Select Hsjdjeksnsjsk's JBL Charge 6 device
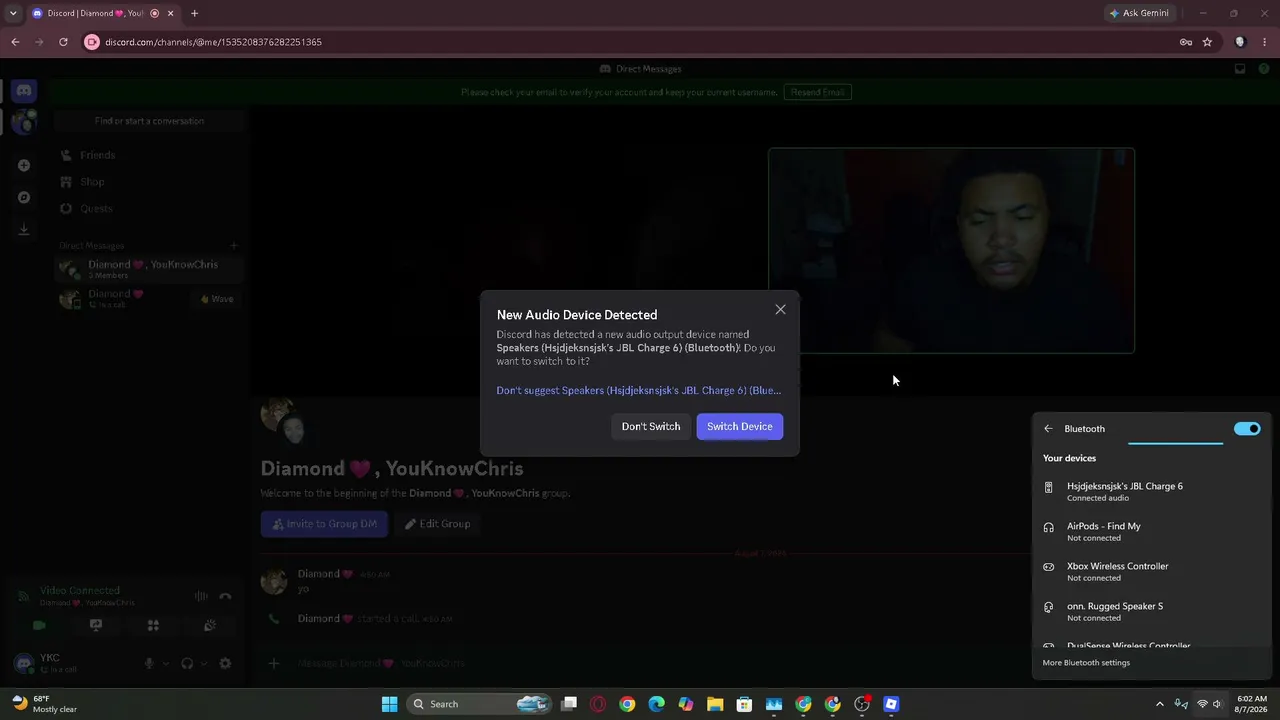Viewport: 1280px width, 720px height. pyautogui.click(x=1150, y=491)
